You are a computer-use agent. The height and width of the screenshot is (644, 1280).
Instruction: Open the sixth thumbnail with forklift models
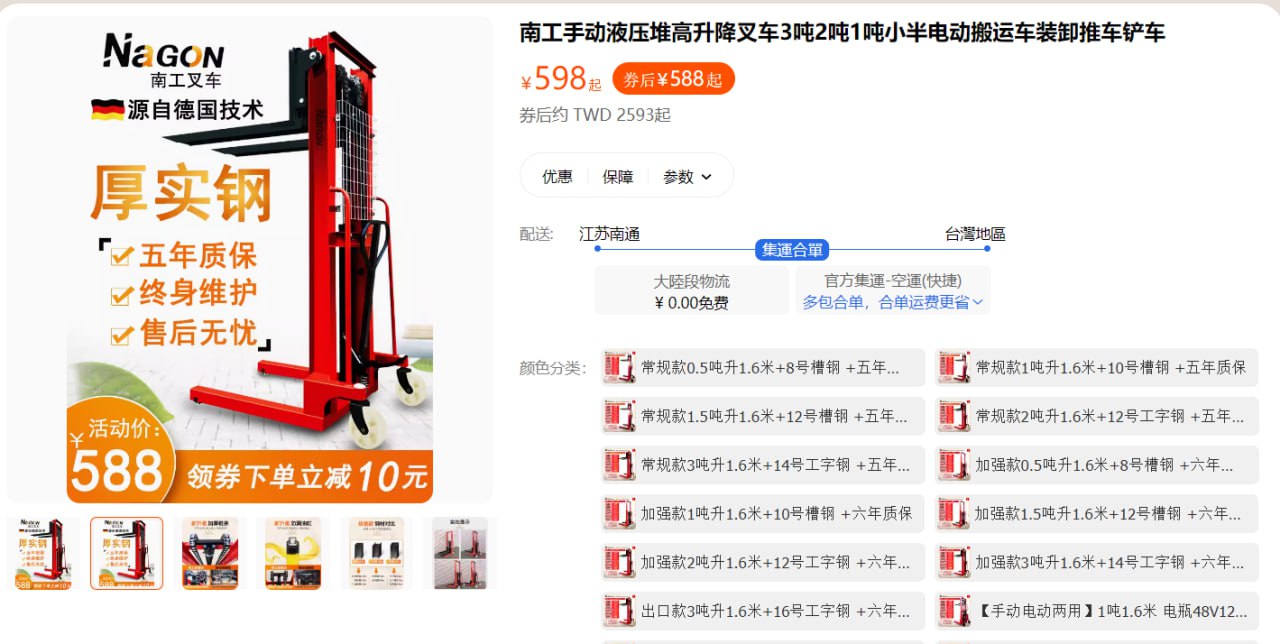tap(459, 553)
